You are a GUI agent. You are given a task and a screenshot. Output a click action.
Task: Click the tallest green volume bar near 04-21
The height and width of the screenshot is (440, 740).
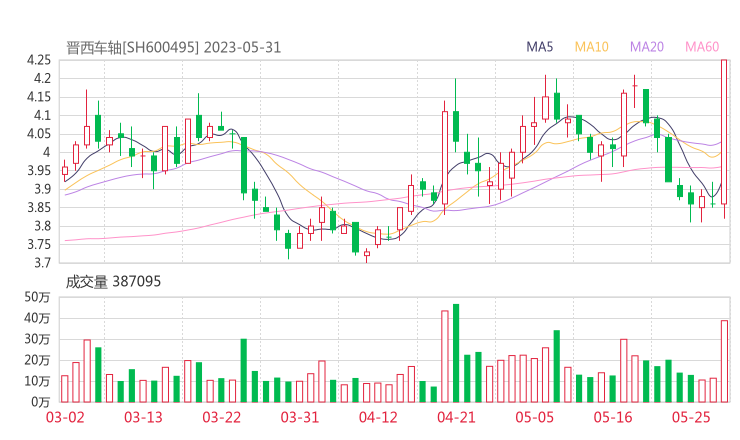456,353
